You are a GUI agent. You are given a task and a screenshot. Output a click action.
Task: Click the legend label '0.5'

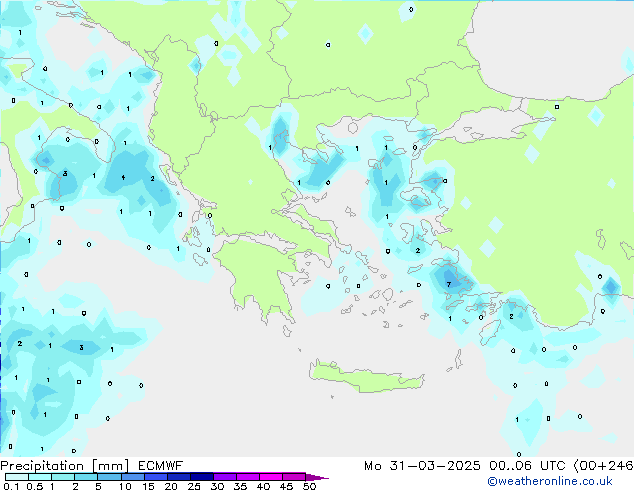[x=35, y=486]
